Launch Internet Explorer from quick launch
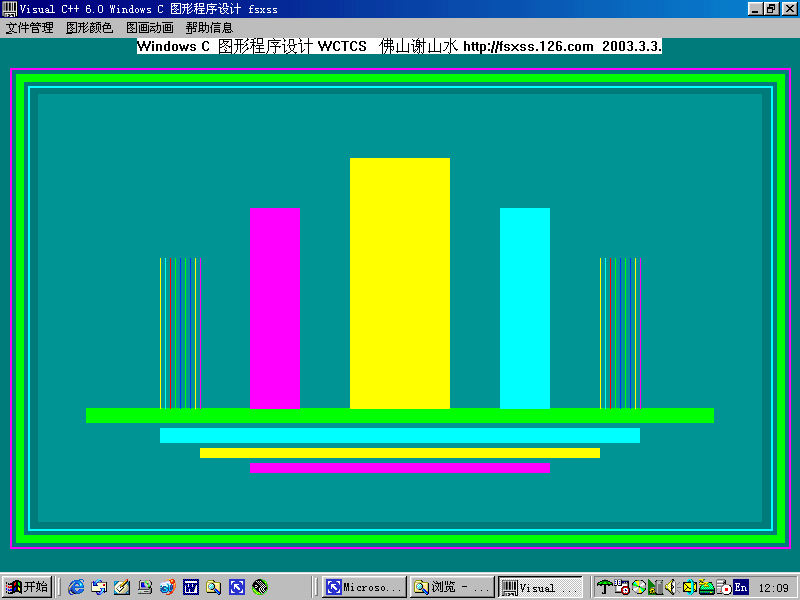The image size is (800, 600). [77, 587]
